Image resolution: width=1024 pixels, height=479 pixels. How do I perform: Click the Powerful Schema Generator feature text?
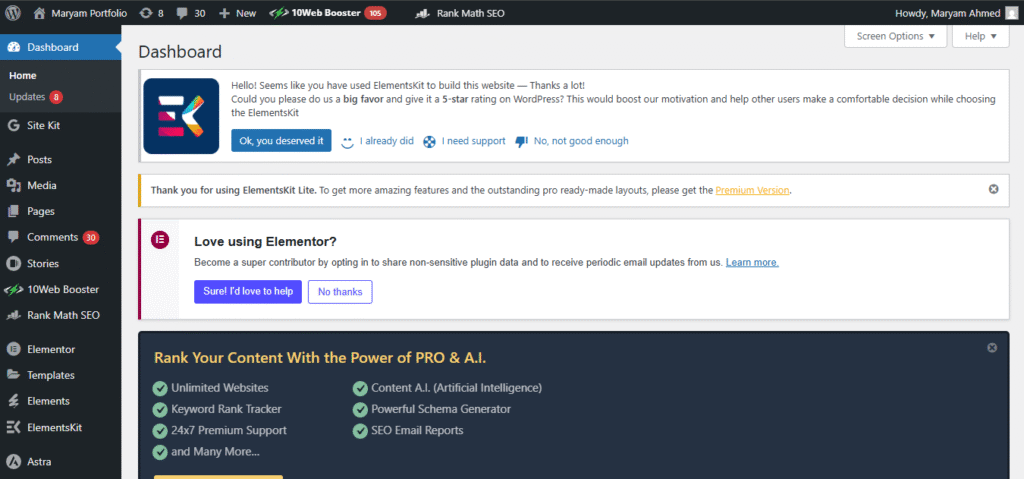(x=441, y=409)
